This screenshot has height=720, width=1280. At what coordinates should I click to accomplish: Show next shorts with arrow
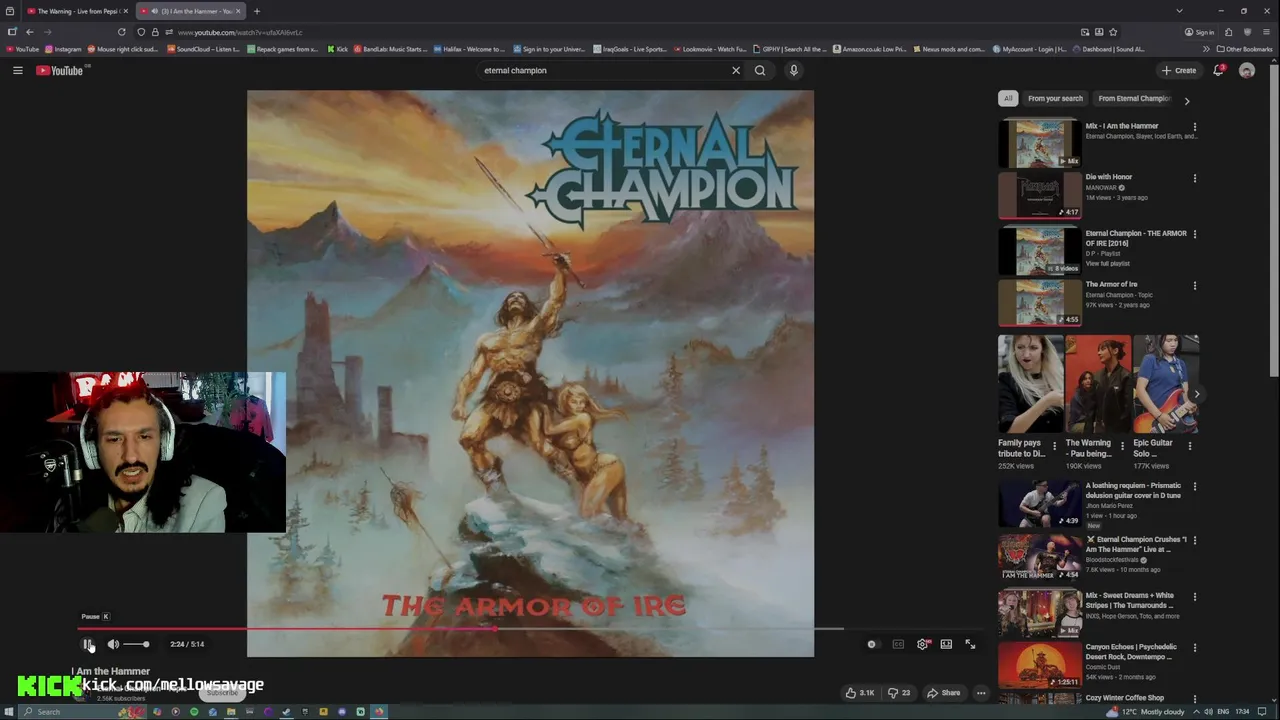(1196, 394)
